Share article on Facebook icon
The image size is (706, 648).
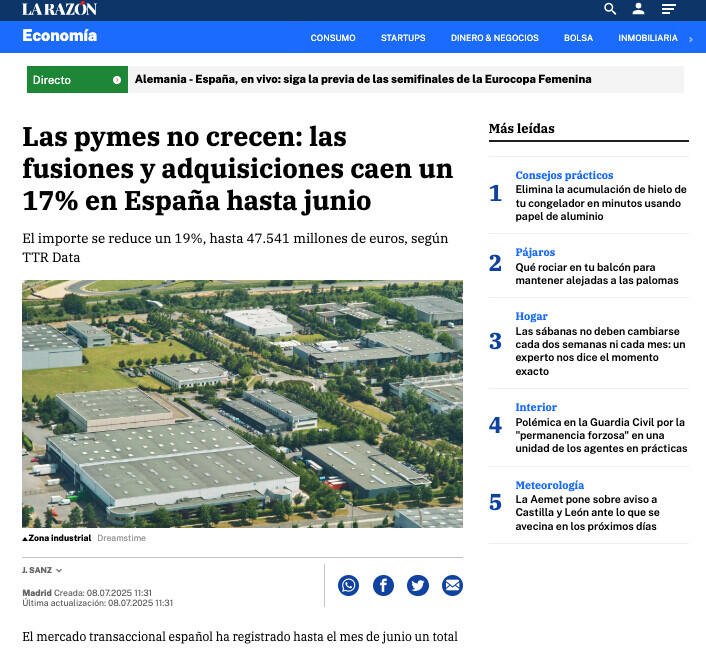[383, 585]
